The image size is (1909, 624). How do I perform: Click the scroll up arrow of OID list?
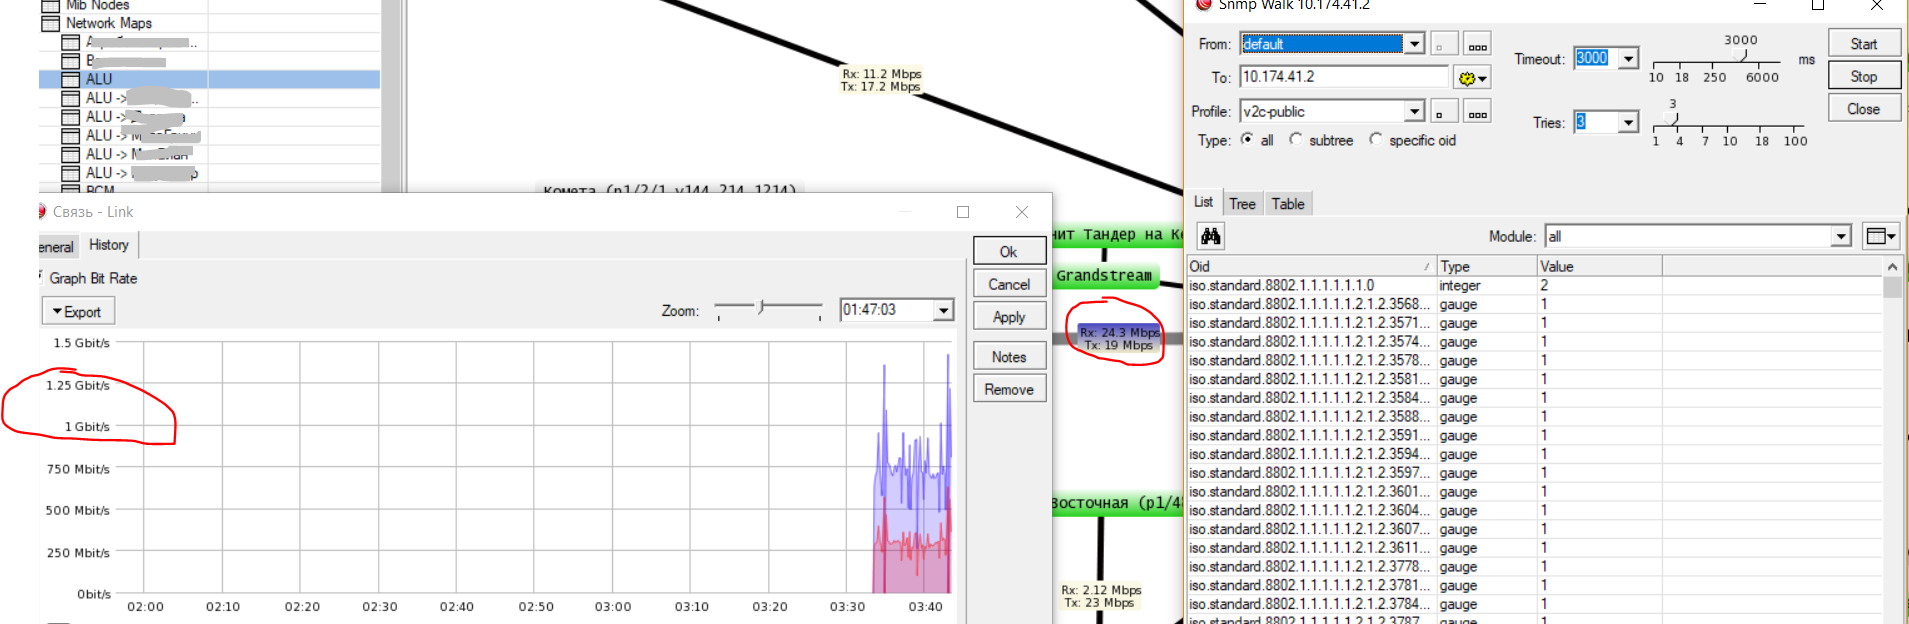coord(1892,267)
